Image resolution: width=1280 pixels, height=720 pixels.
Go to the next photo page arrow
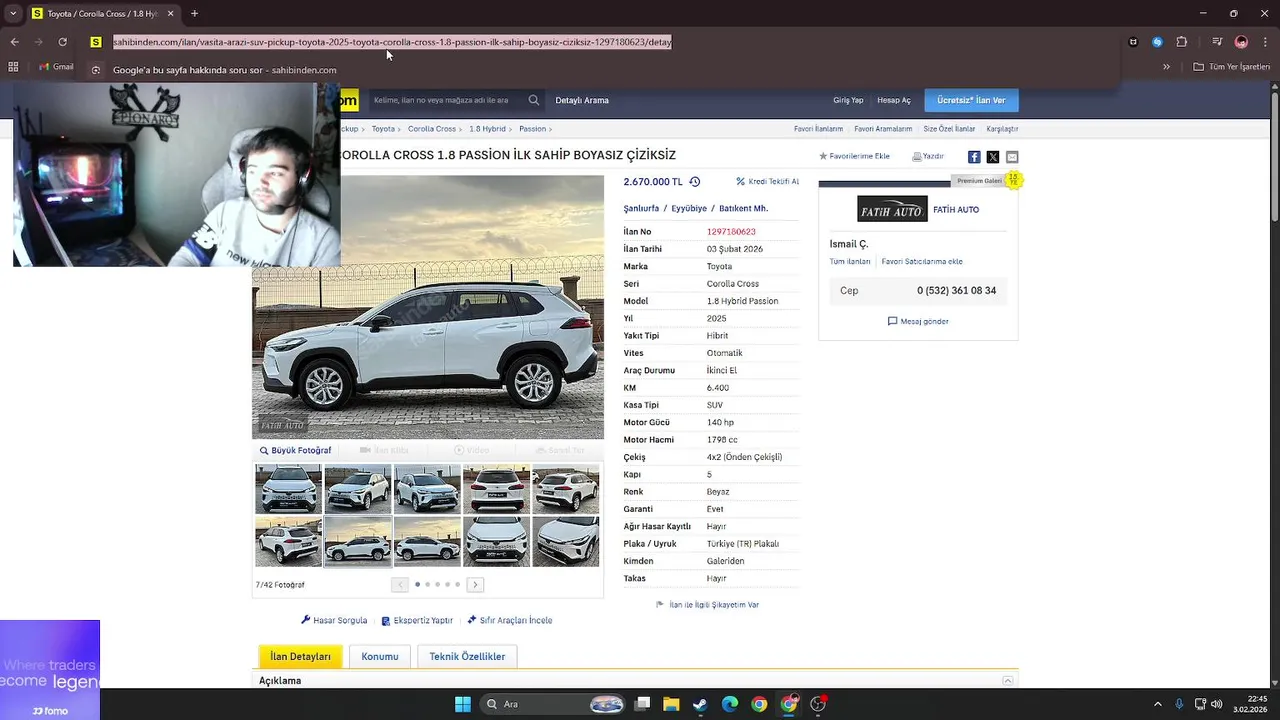coord(475,584)
